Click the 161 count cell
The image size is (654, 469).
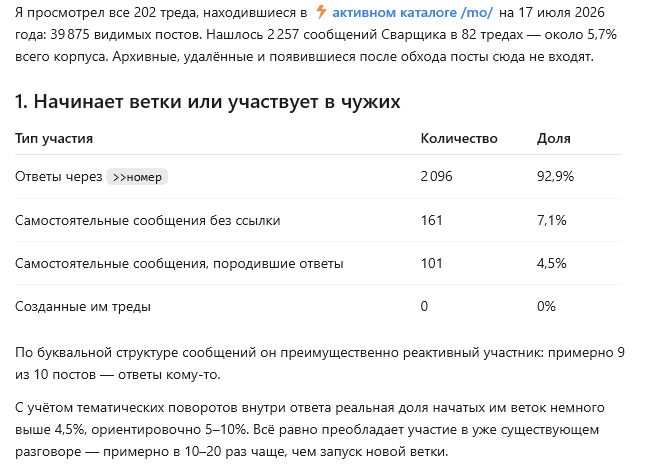431,220
